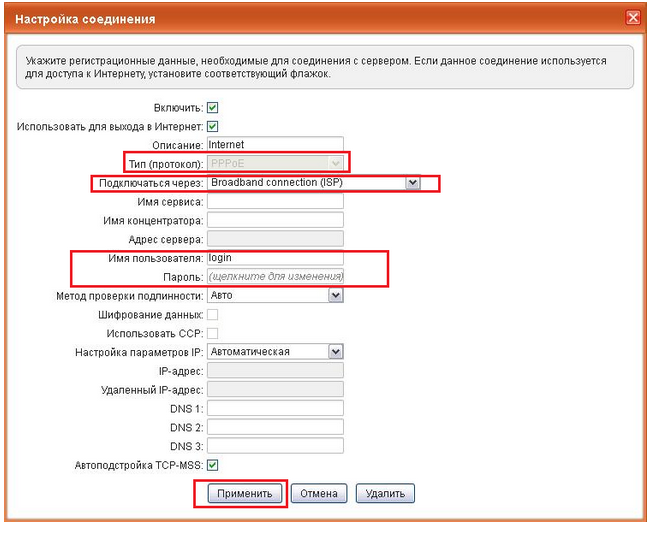Close the Настройка соединения dialog
Screen dimensions: 648x534
tap(633, 18)
